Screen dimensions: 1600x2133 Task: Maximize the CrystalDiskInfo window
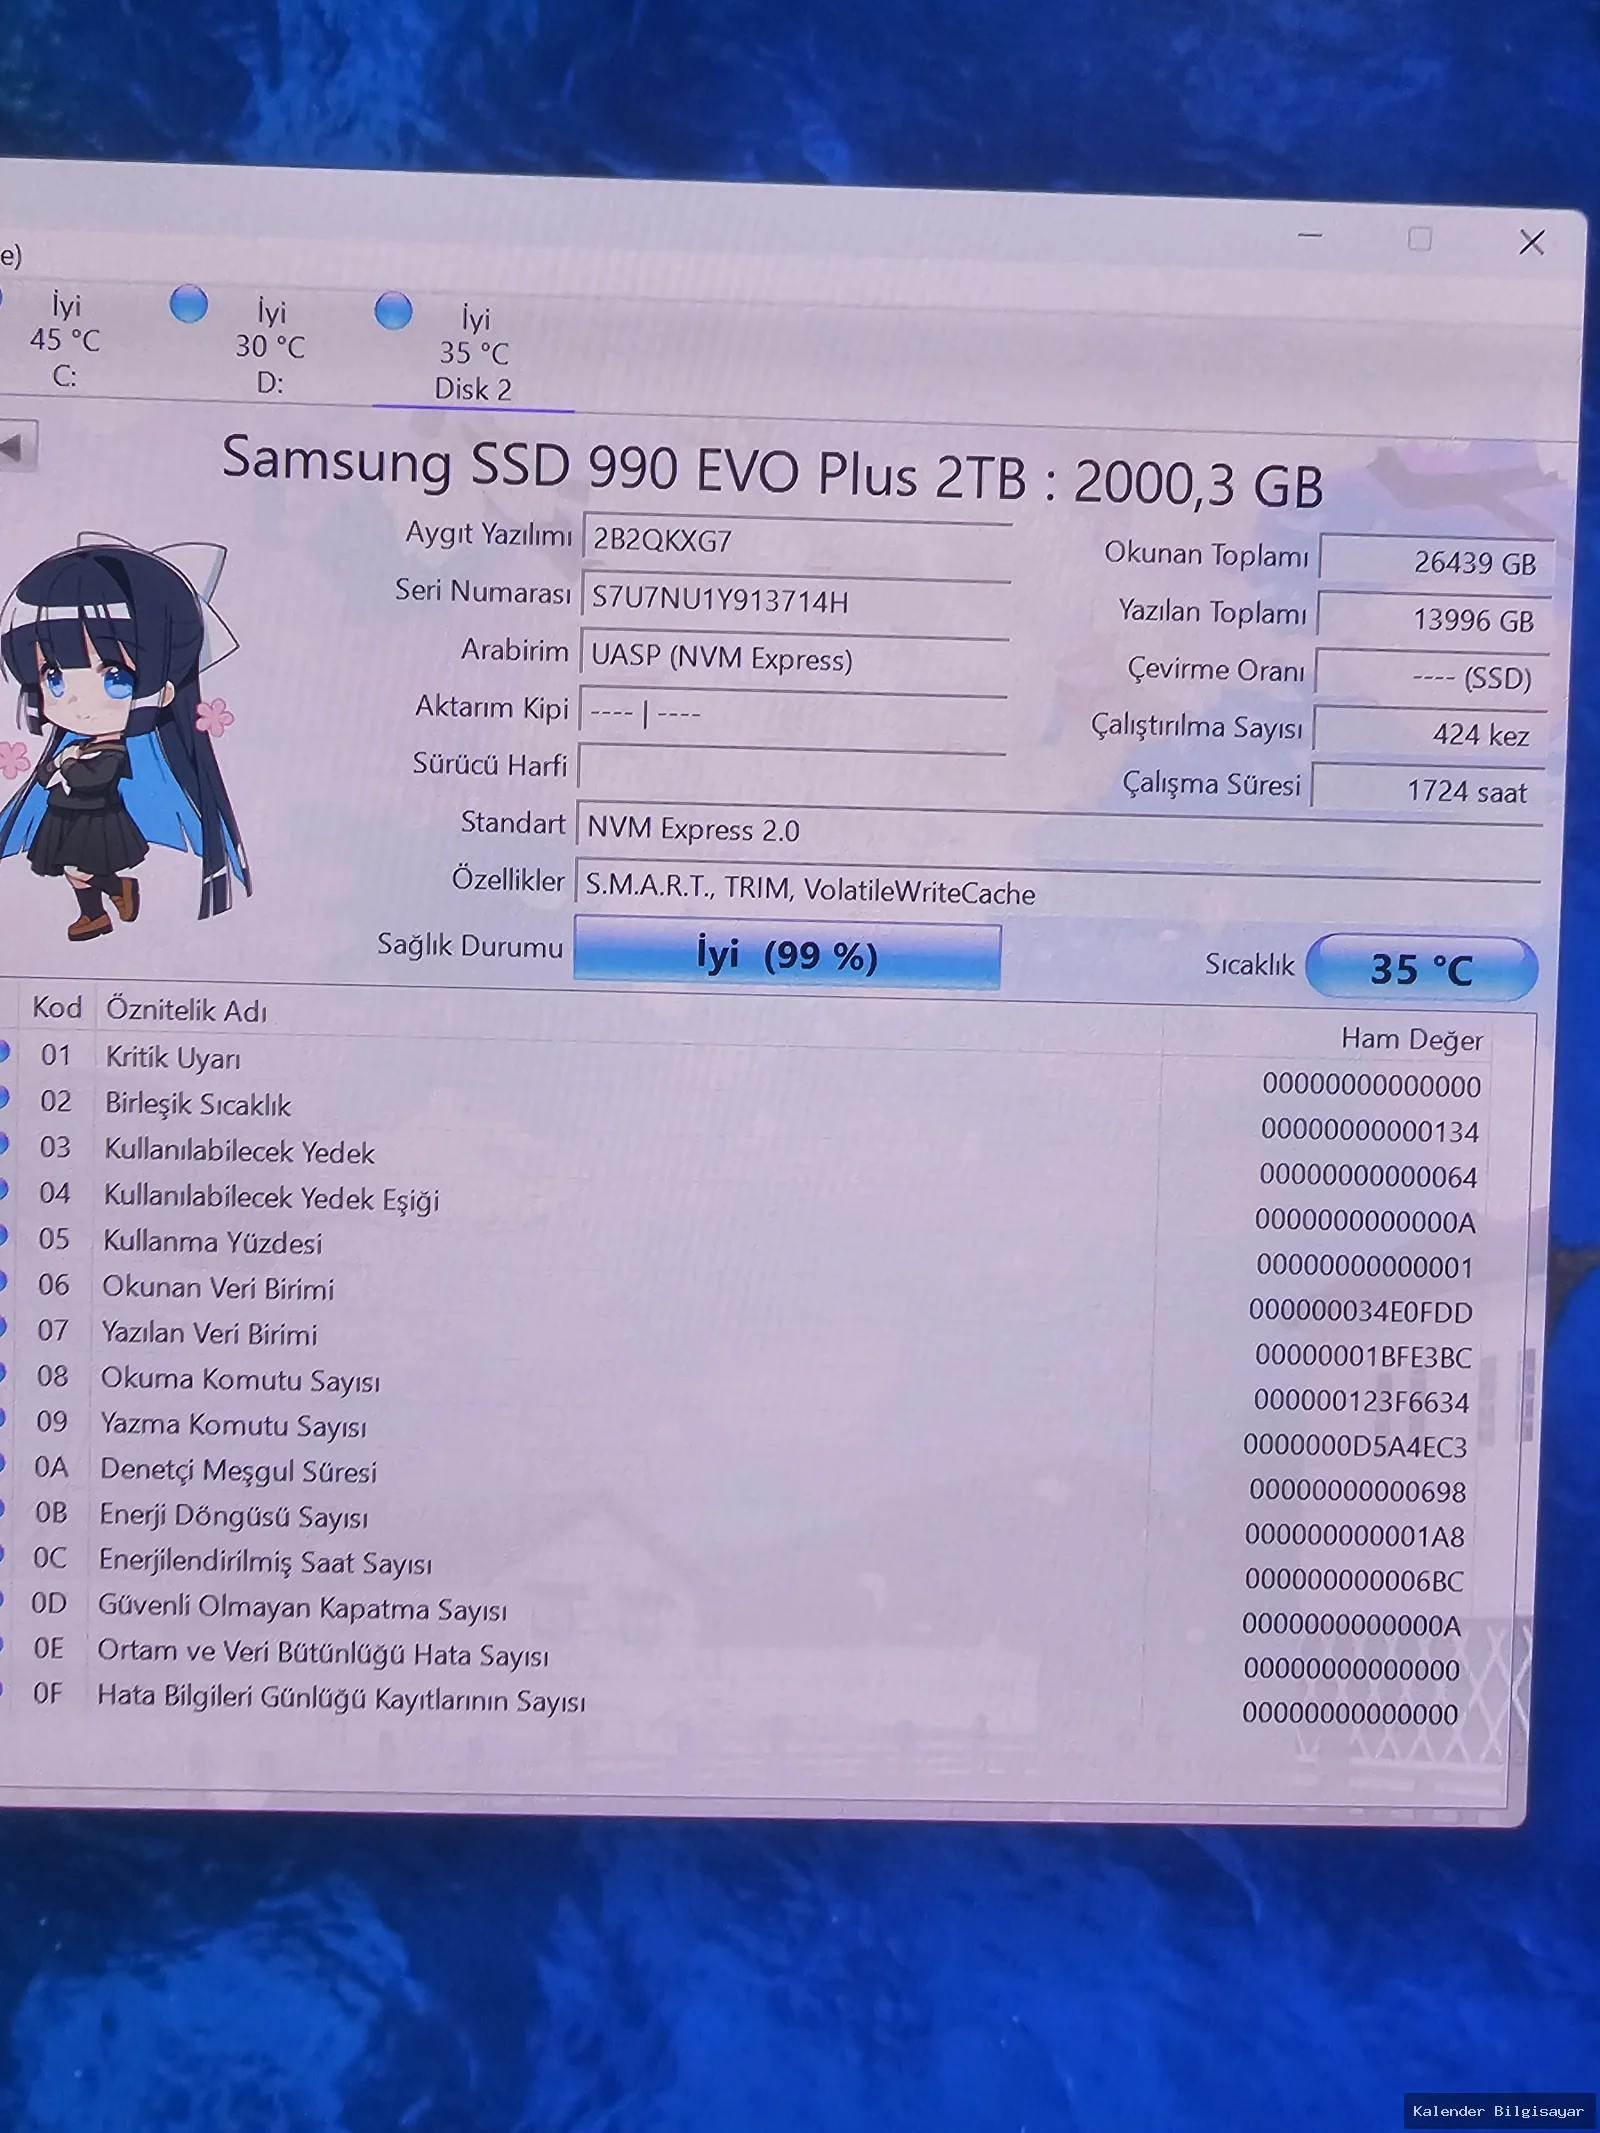pyautogui.click(x=1420, y=239)
